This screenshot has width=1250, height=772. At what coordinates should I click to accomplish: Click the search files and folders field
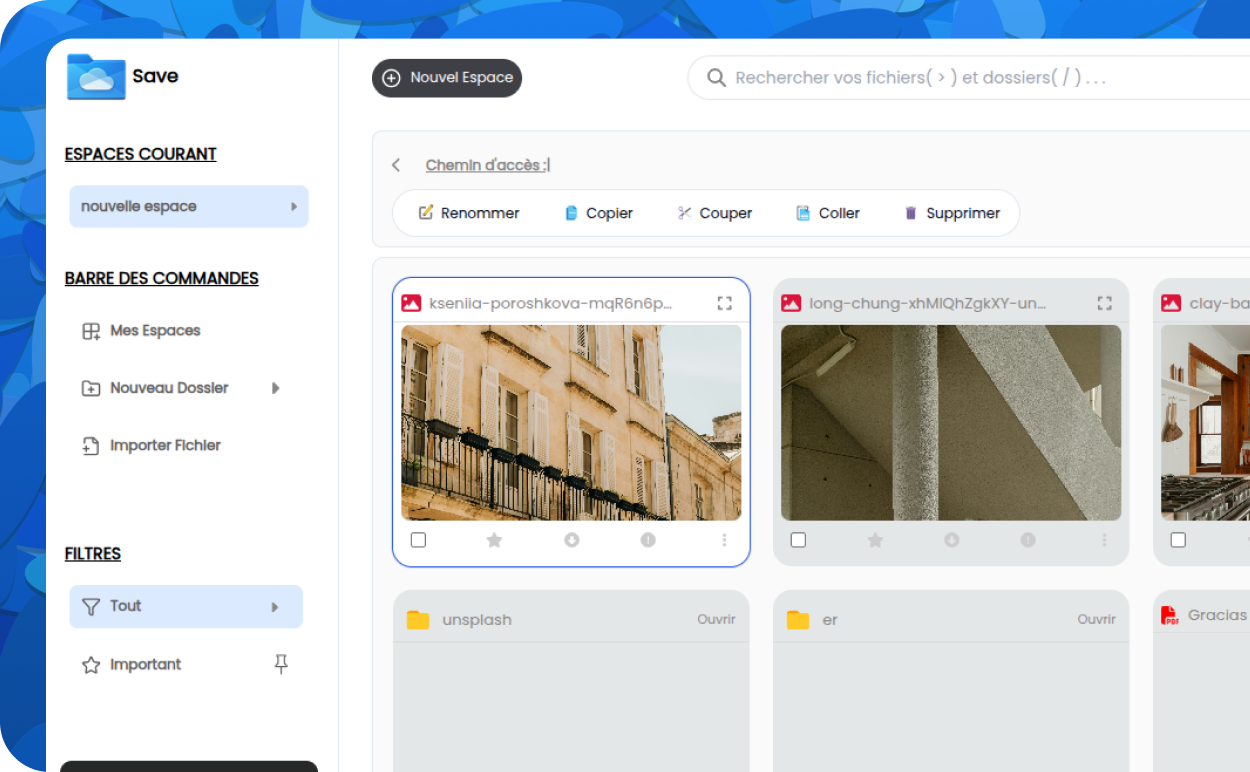(968, 78)
